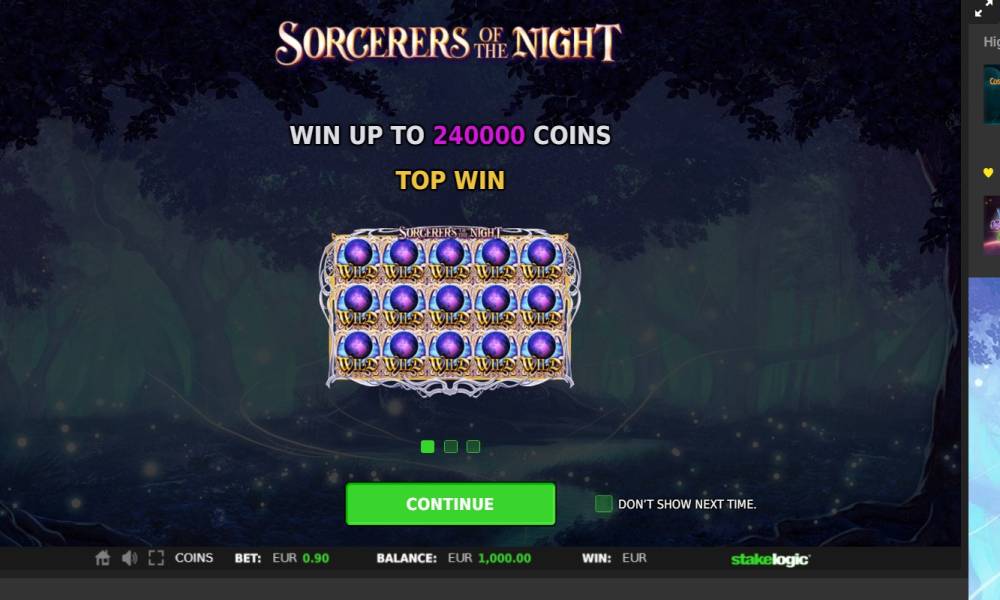The width and height of the screenshot is (1000, 600).
Task: Select the first intro slide indicator
Action: click(x=428, y=446)
